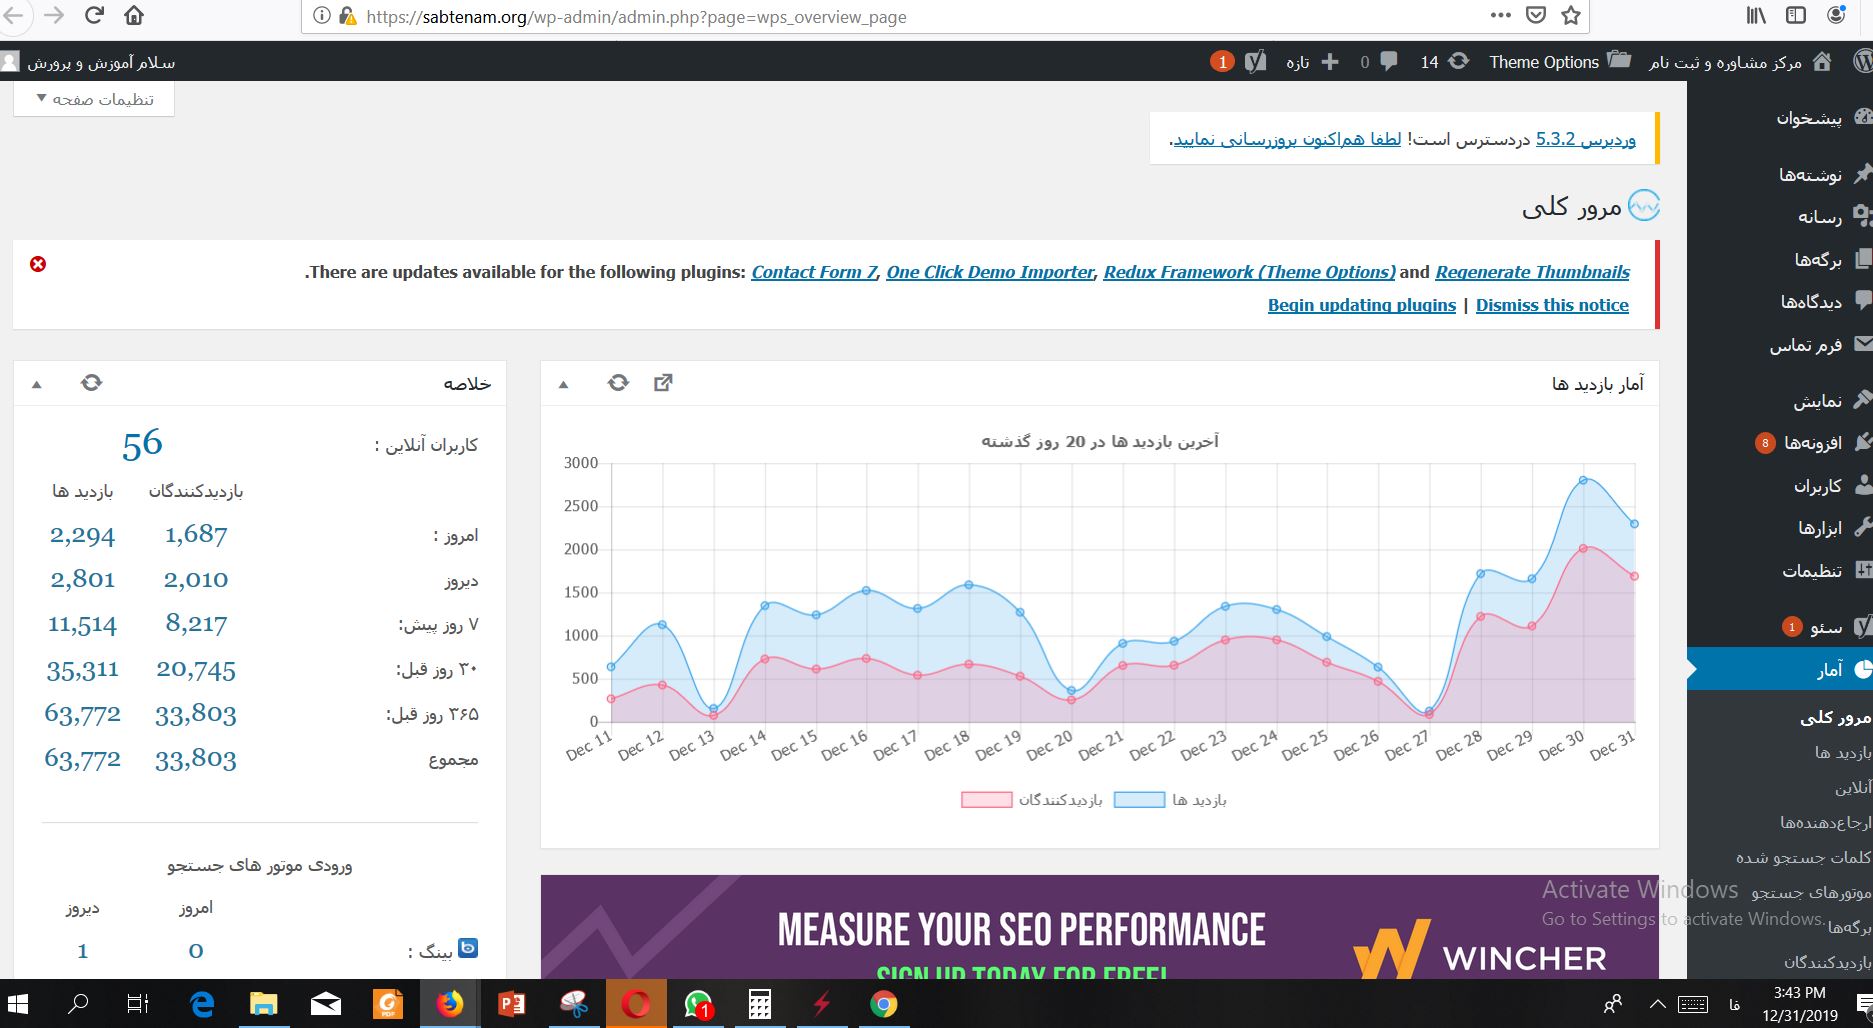The image size is (1873, 1028).
Task: Click Dismiss this notice
Action: tap(1552, 305)
